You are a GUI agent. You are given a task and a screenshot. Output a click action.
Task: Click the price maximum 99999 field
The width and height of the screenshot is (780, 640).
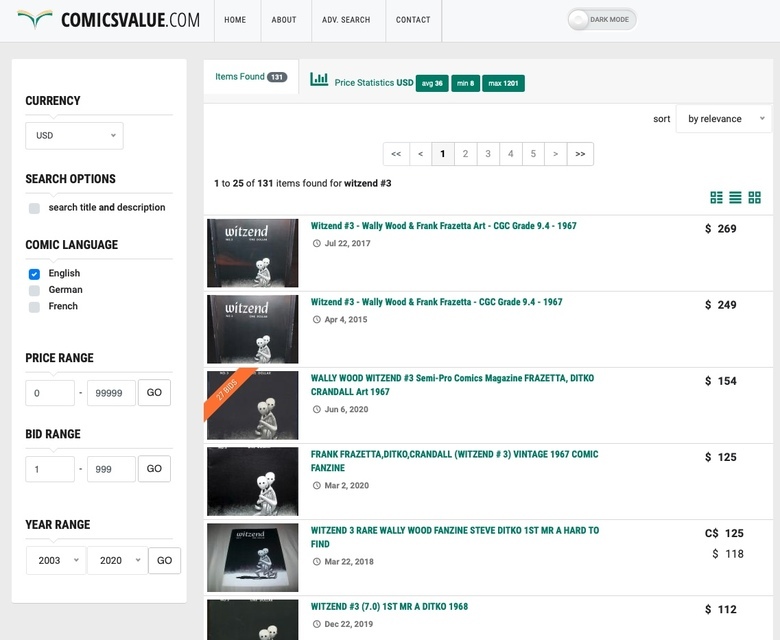click(111, 393)
